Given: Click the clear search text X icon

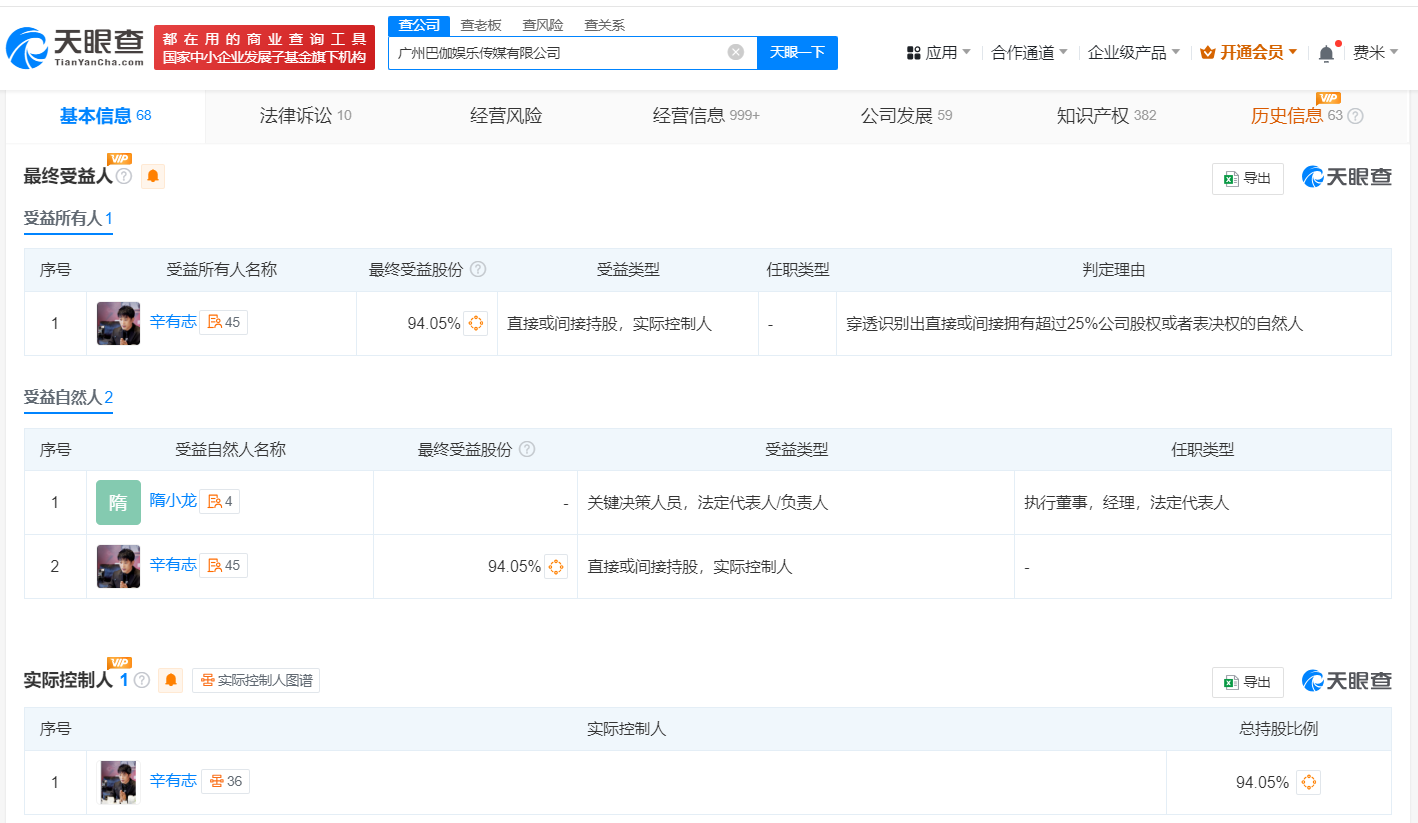Looking at the screenshot, I should pyautogui.click(x=736, y=52).
